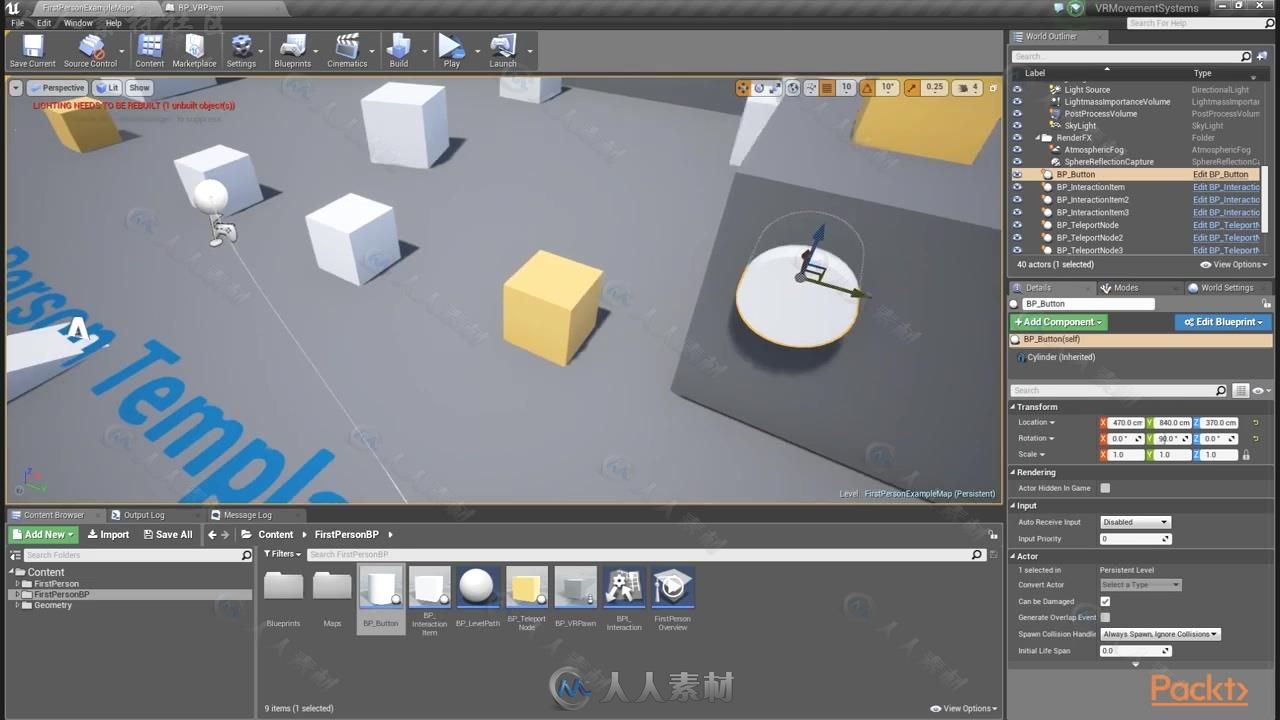1280x720 pixels.
Task: Click the lock icon next to the BP_Button name
Action: [1266, 304]
